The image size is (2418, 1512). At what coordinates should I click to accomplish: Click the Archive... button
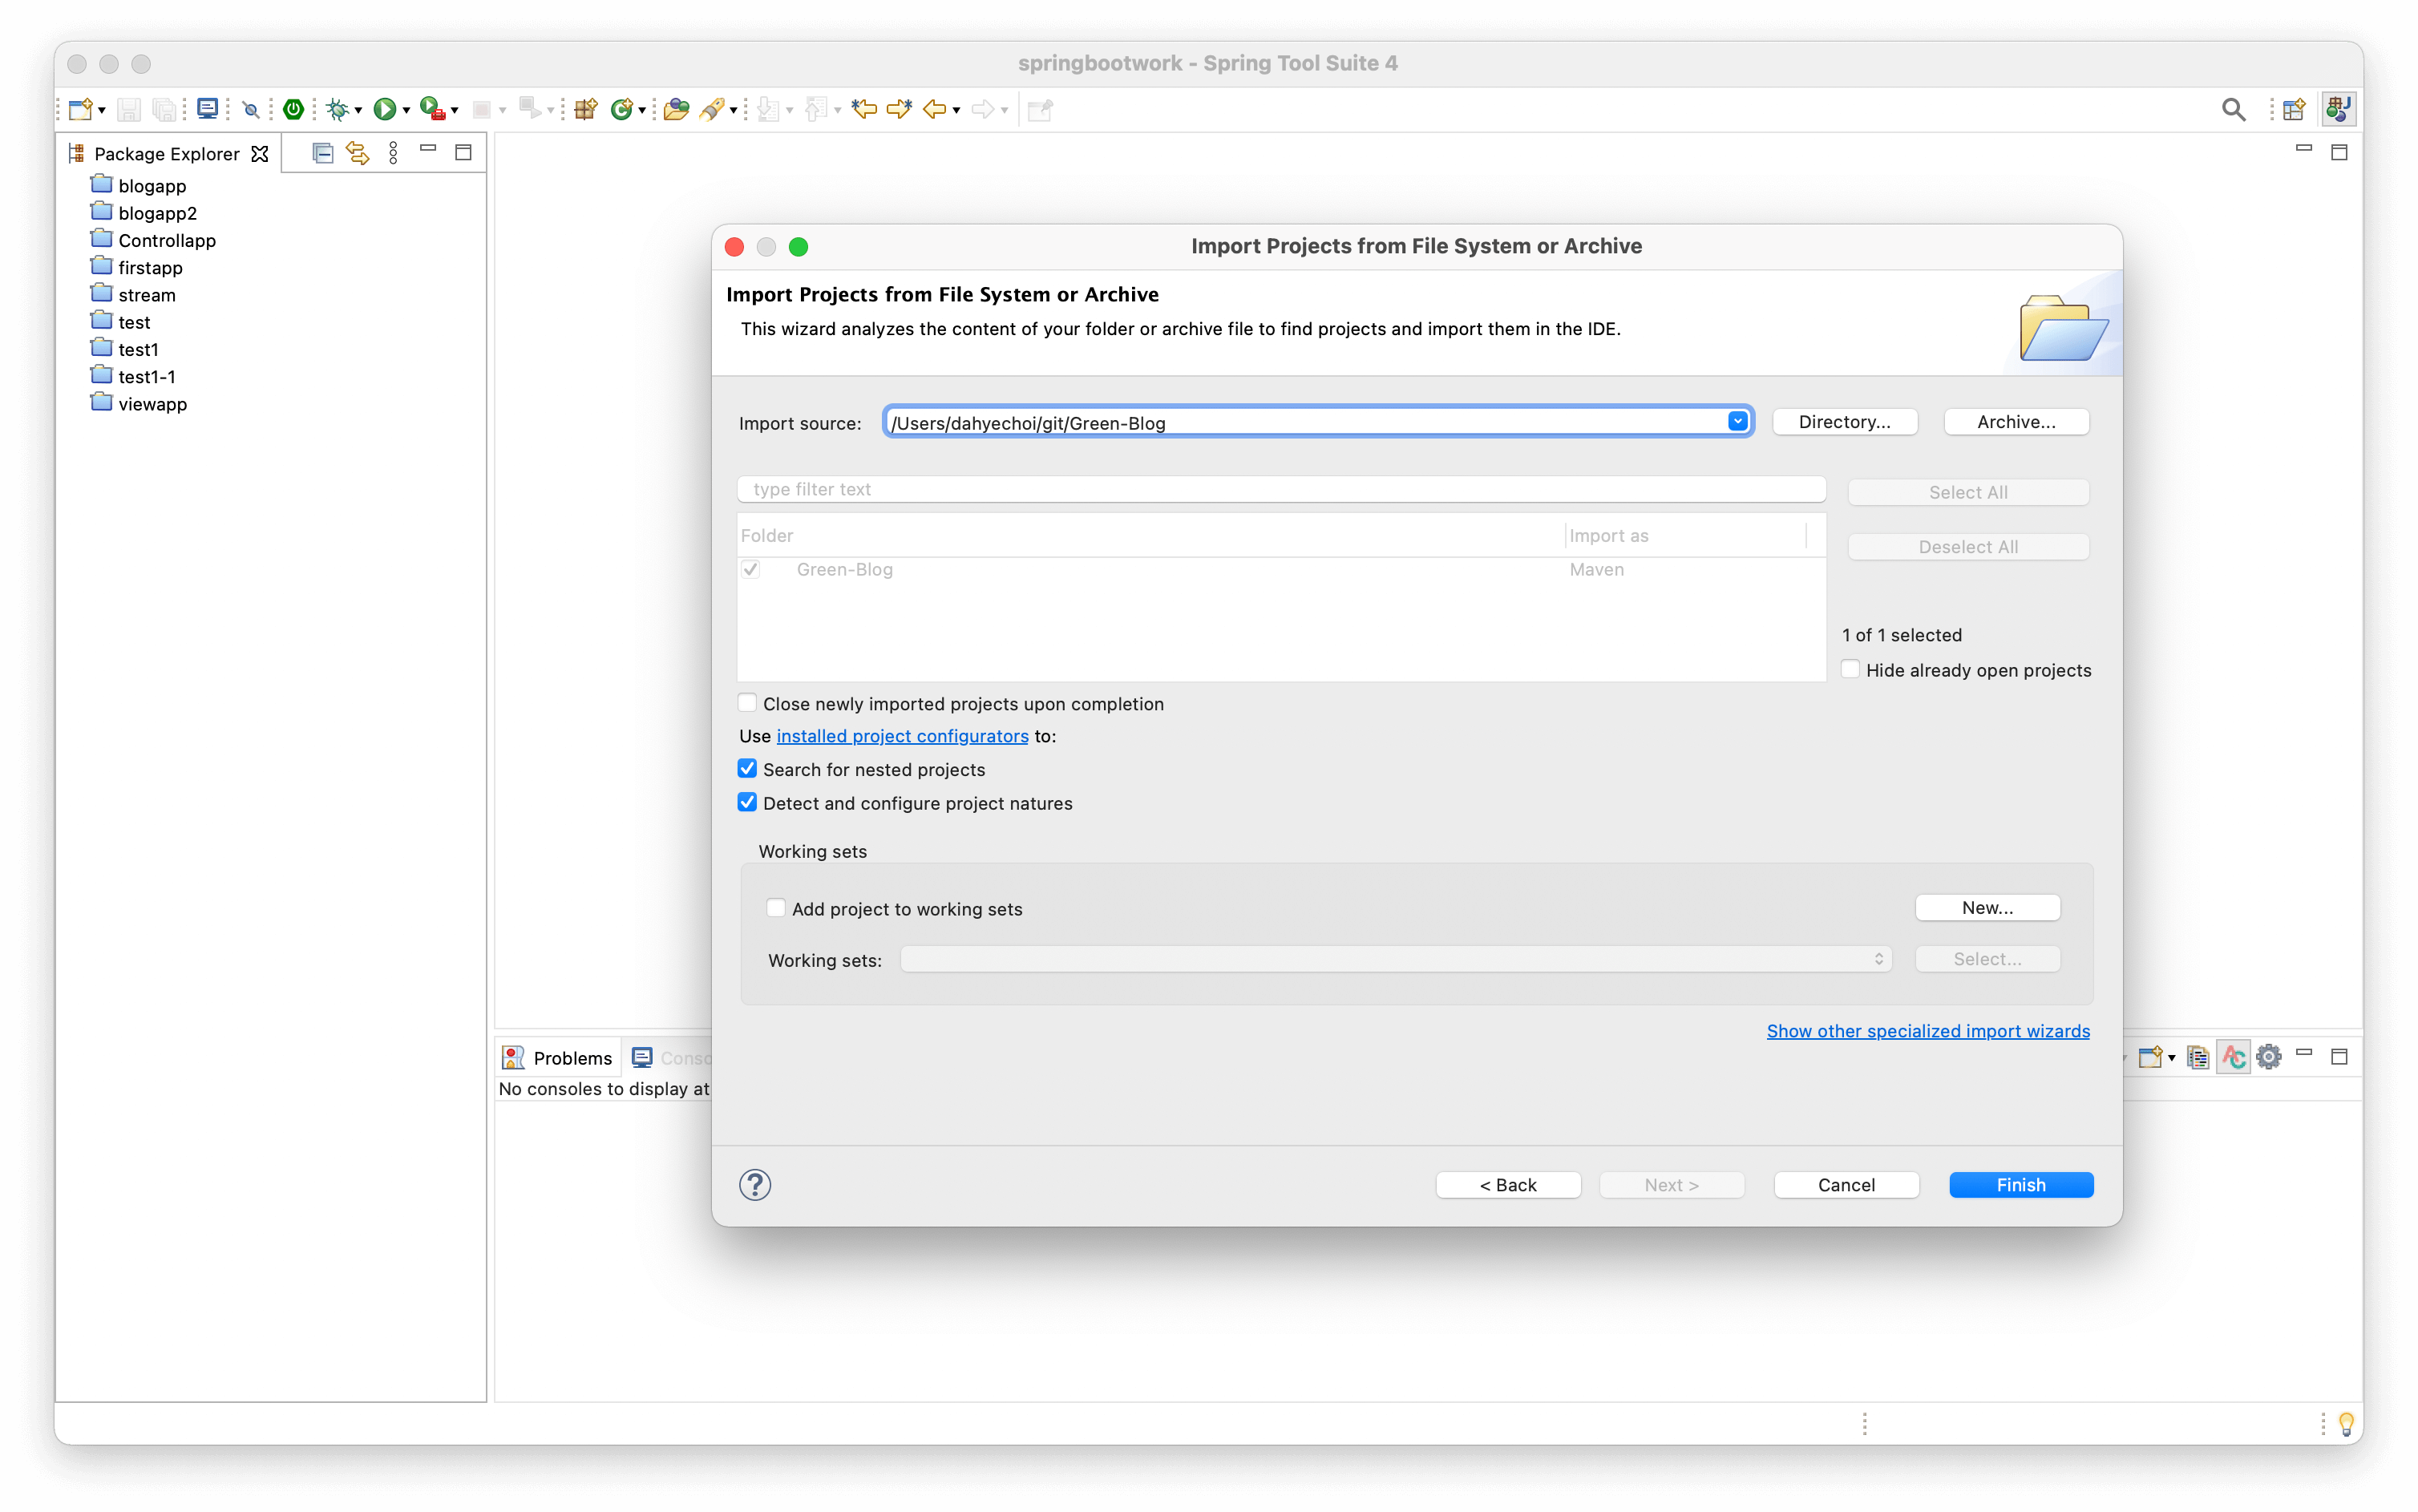2016,422
